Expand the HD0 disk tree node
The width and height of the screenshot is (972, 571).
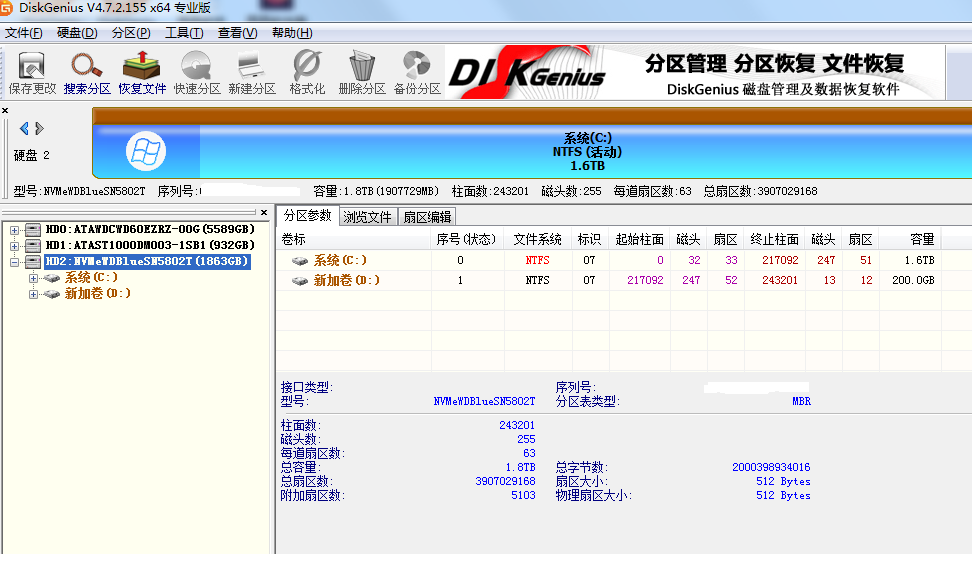14,230
